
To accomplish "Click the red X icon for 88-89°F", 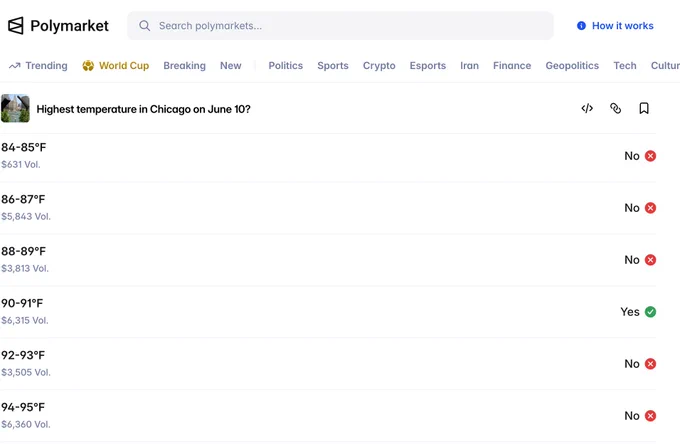I will click(x=650, y=260).
